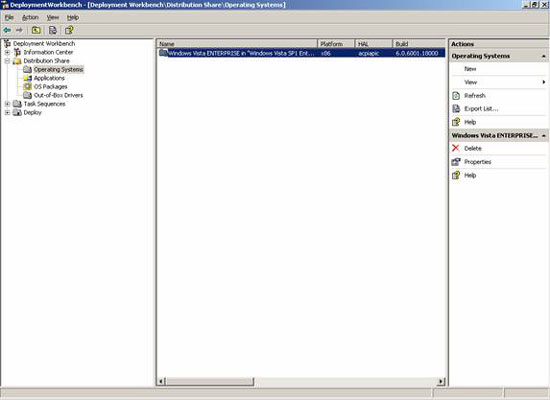The image size is (550, 400).
Task: Open the File menu
Action: pyautogui.click(x=9, y=18)
